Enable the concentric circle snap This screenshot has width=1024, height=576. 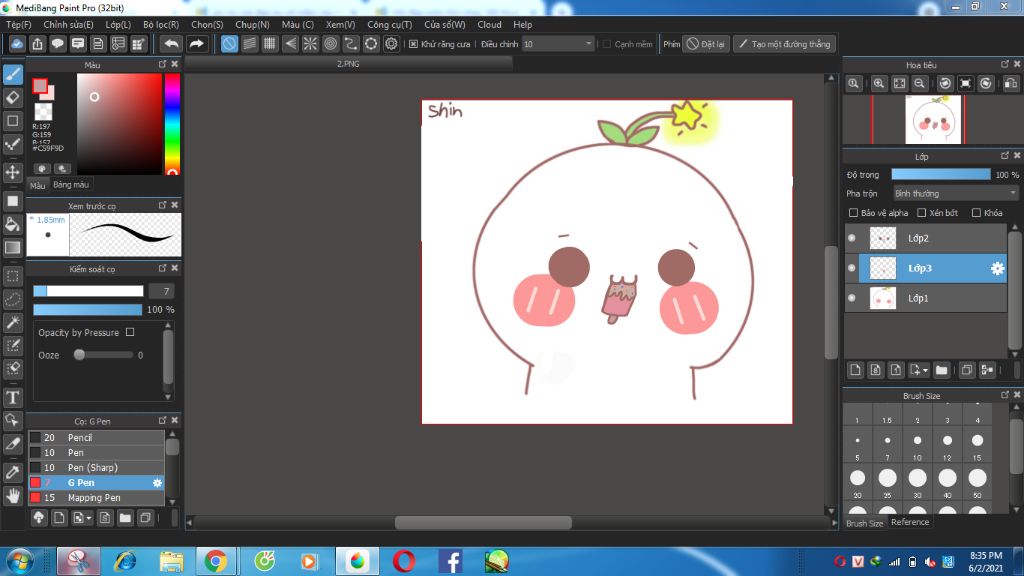point(330,44)
